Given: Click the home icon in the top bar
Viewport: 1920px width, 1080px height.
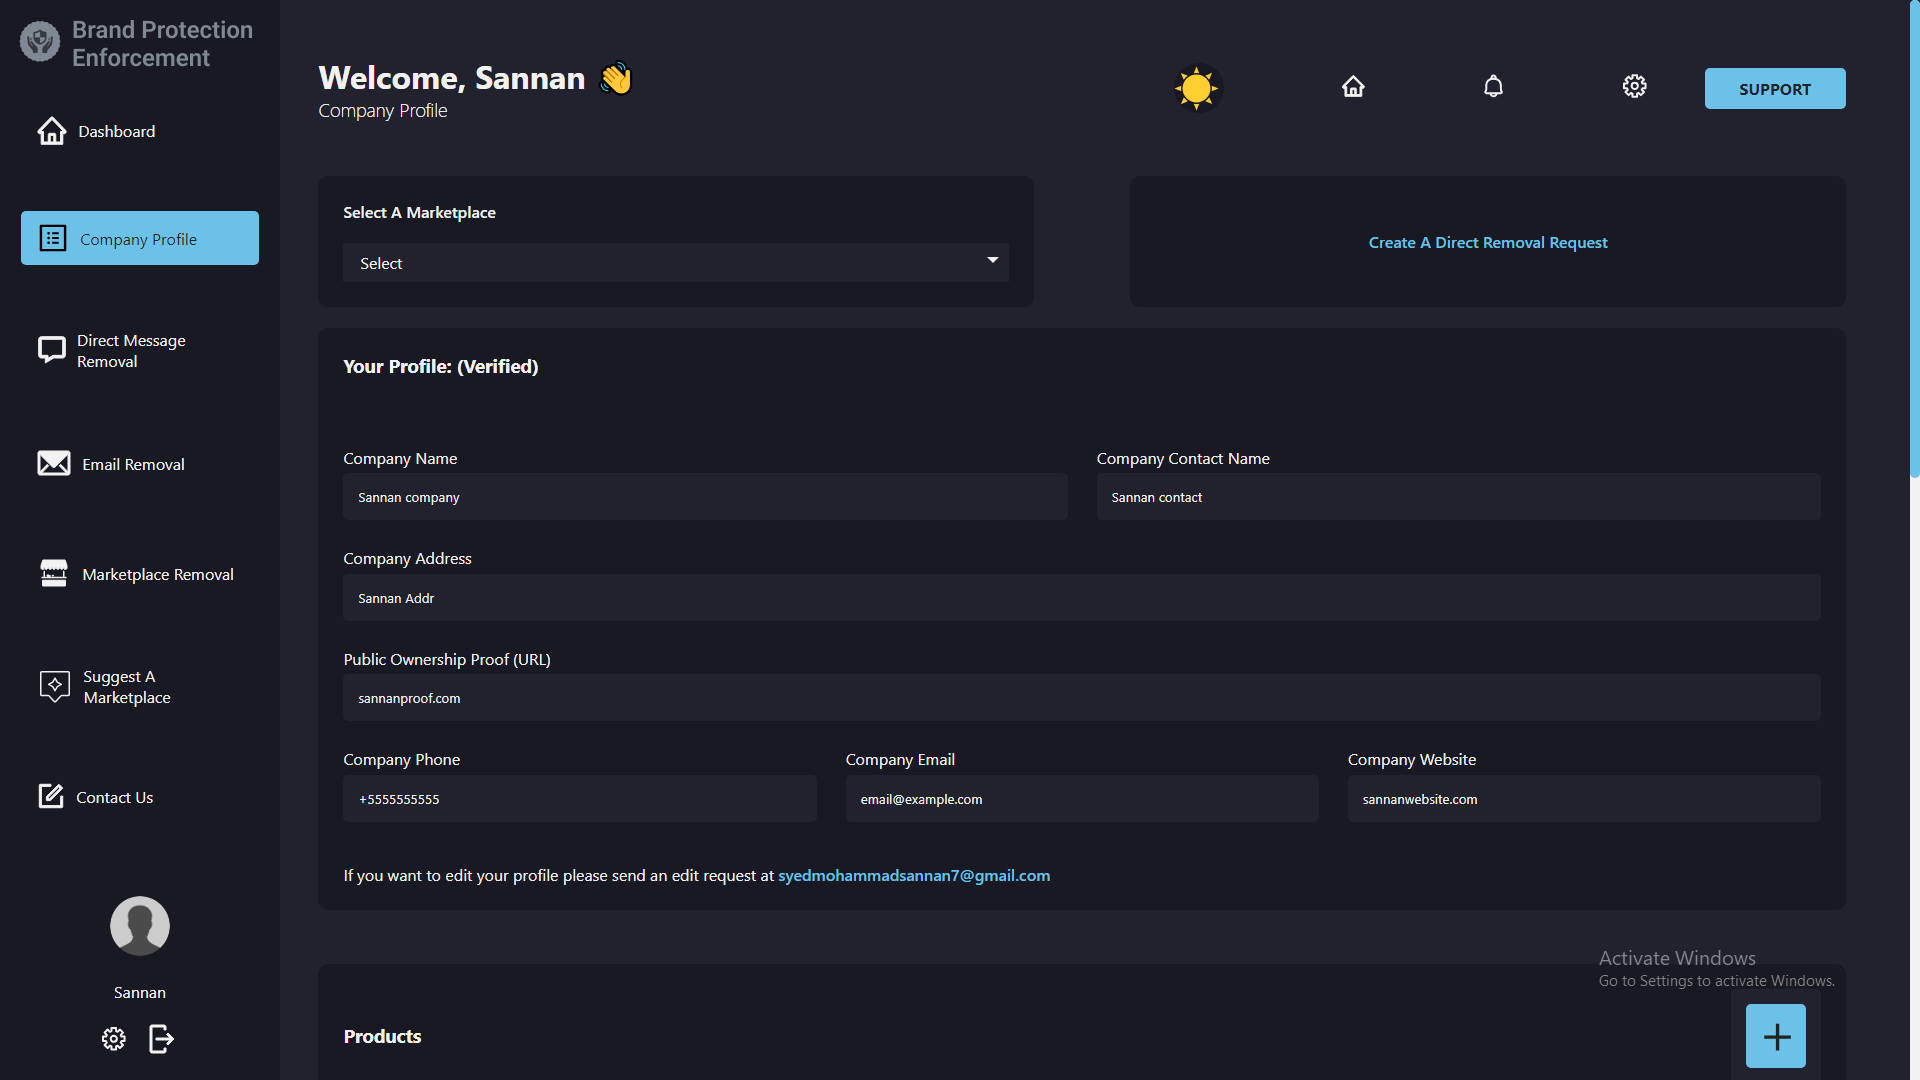Looking at the screenshot, I should click(x=1353, y=86).
